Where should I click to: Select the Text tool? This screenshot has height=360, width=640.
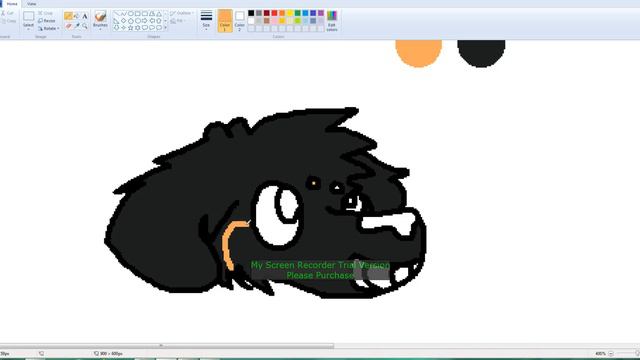pos(85,16)
